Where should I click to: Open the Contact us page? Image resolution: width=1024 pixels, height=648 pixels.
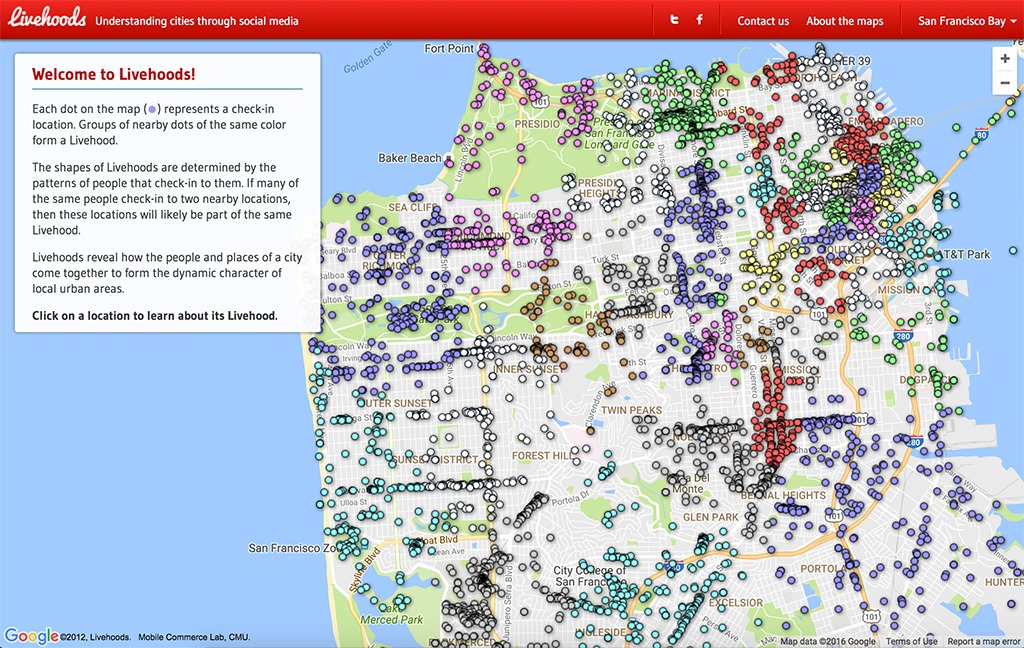763,21
